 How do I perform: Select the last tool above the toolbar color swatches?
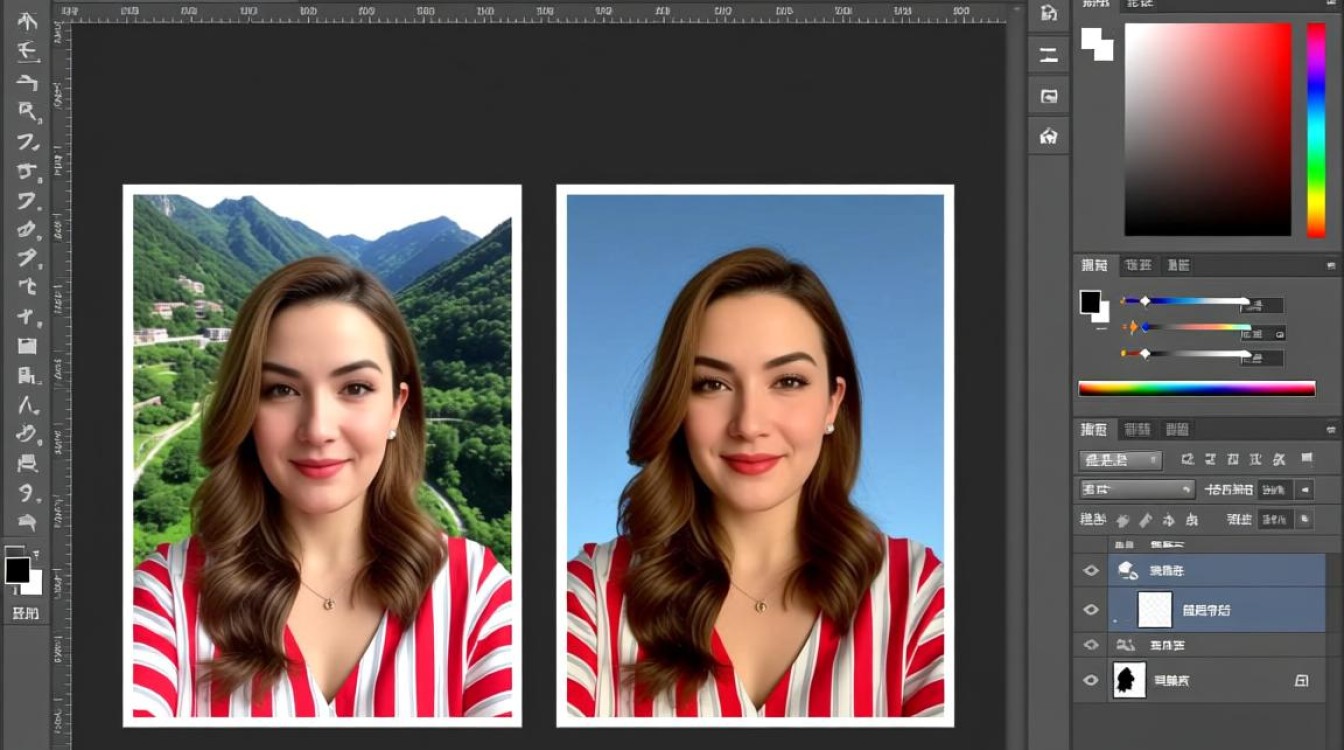click(x=27, y=522)
